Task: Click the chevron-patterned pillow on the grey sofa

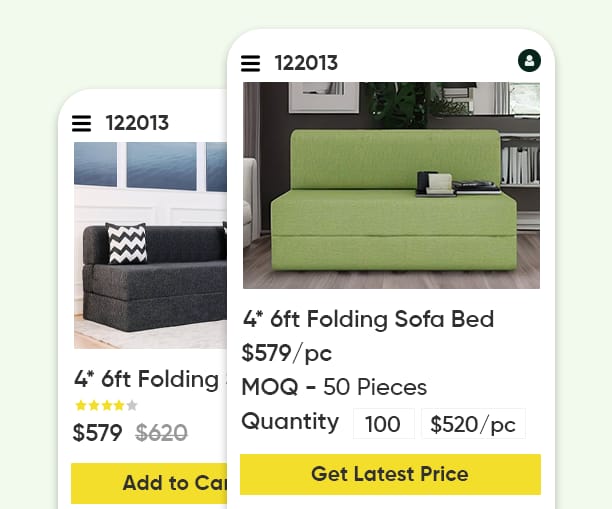Action: click(x=127, y=243)
